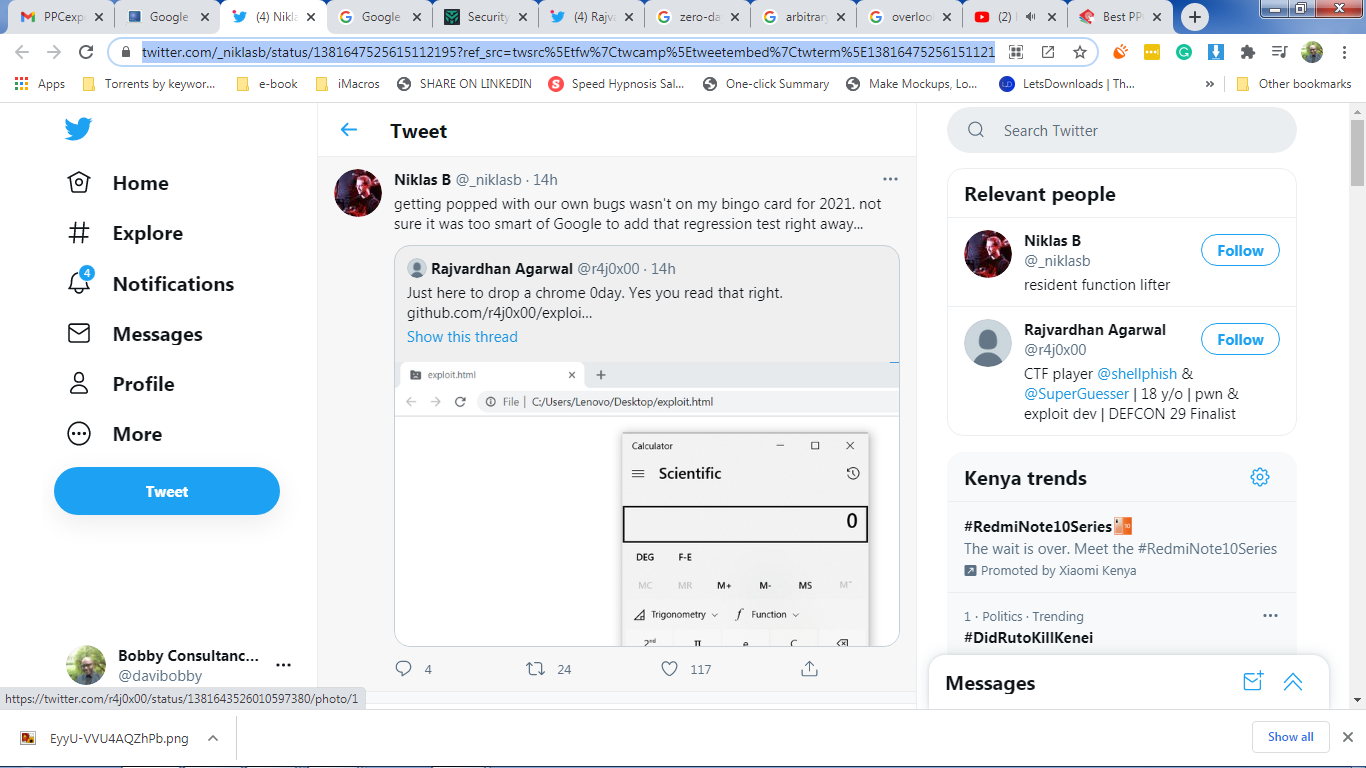The height and width of the screenshot is (768, 1366).
Task: Open three-dot menu on Niklas B tweet
Action: pyautogui.click(x=890, y=180)
